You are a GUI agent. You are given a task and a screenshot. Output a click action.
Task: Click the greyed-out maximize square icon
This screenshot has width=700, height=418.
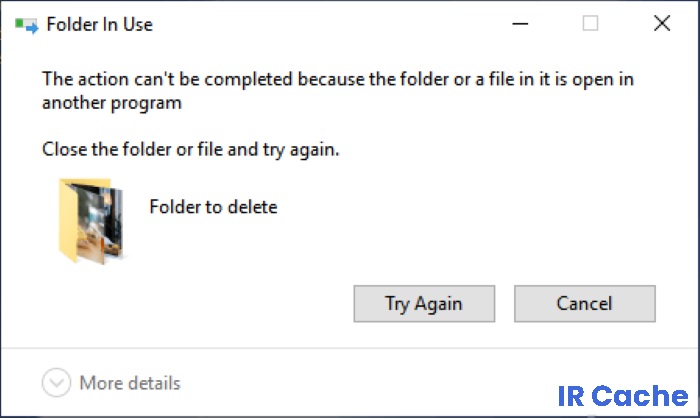(x=590, y=23)
